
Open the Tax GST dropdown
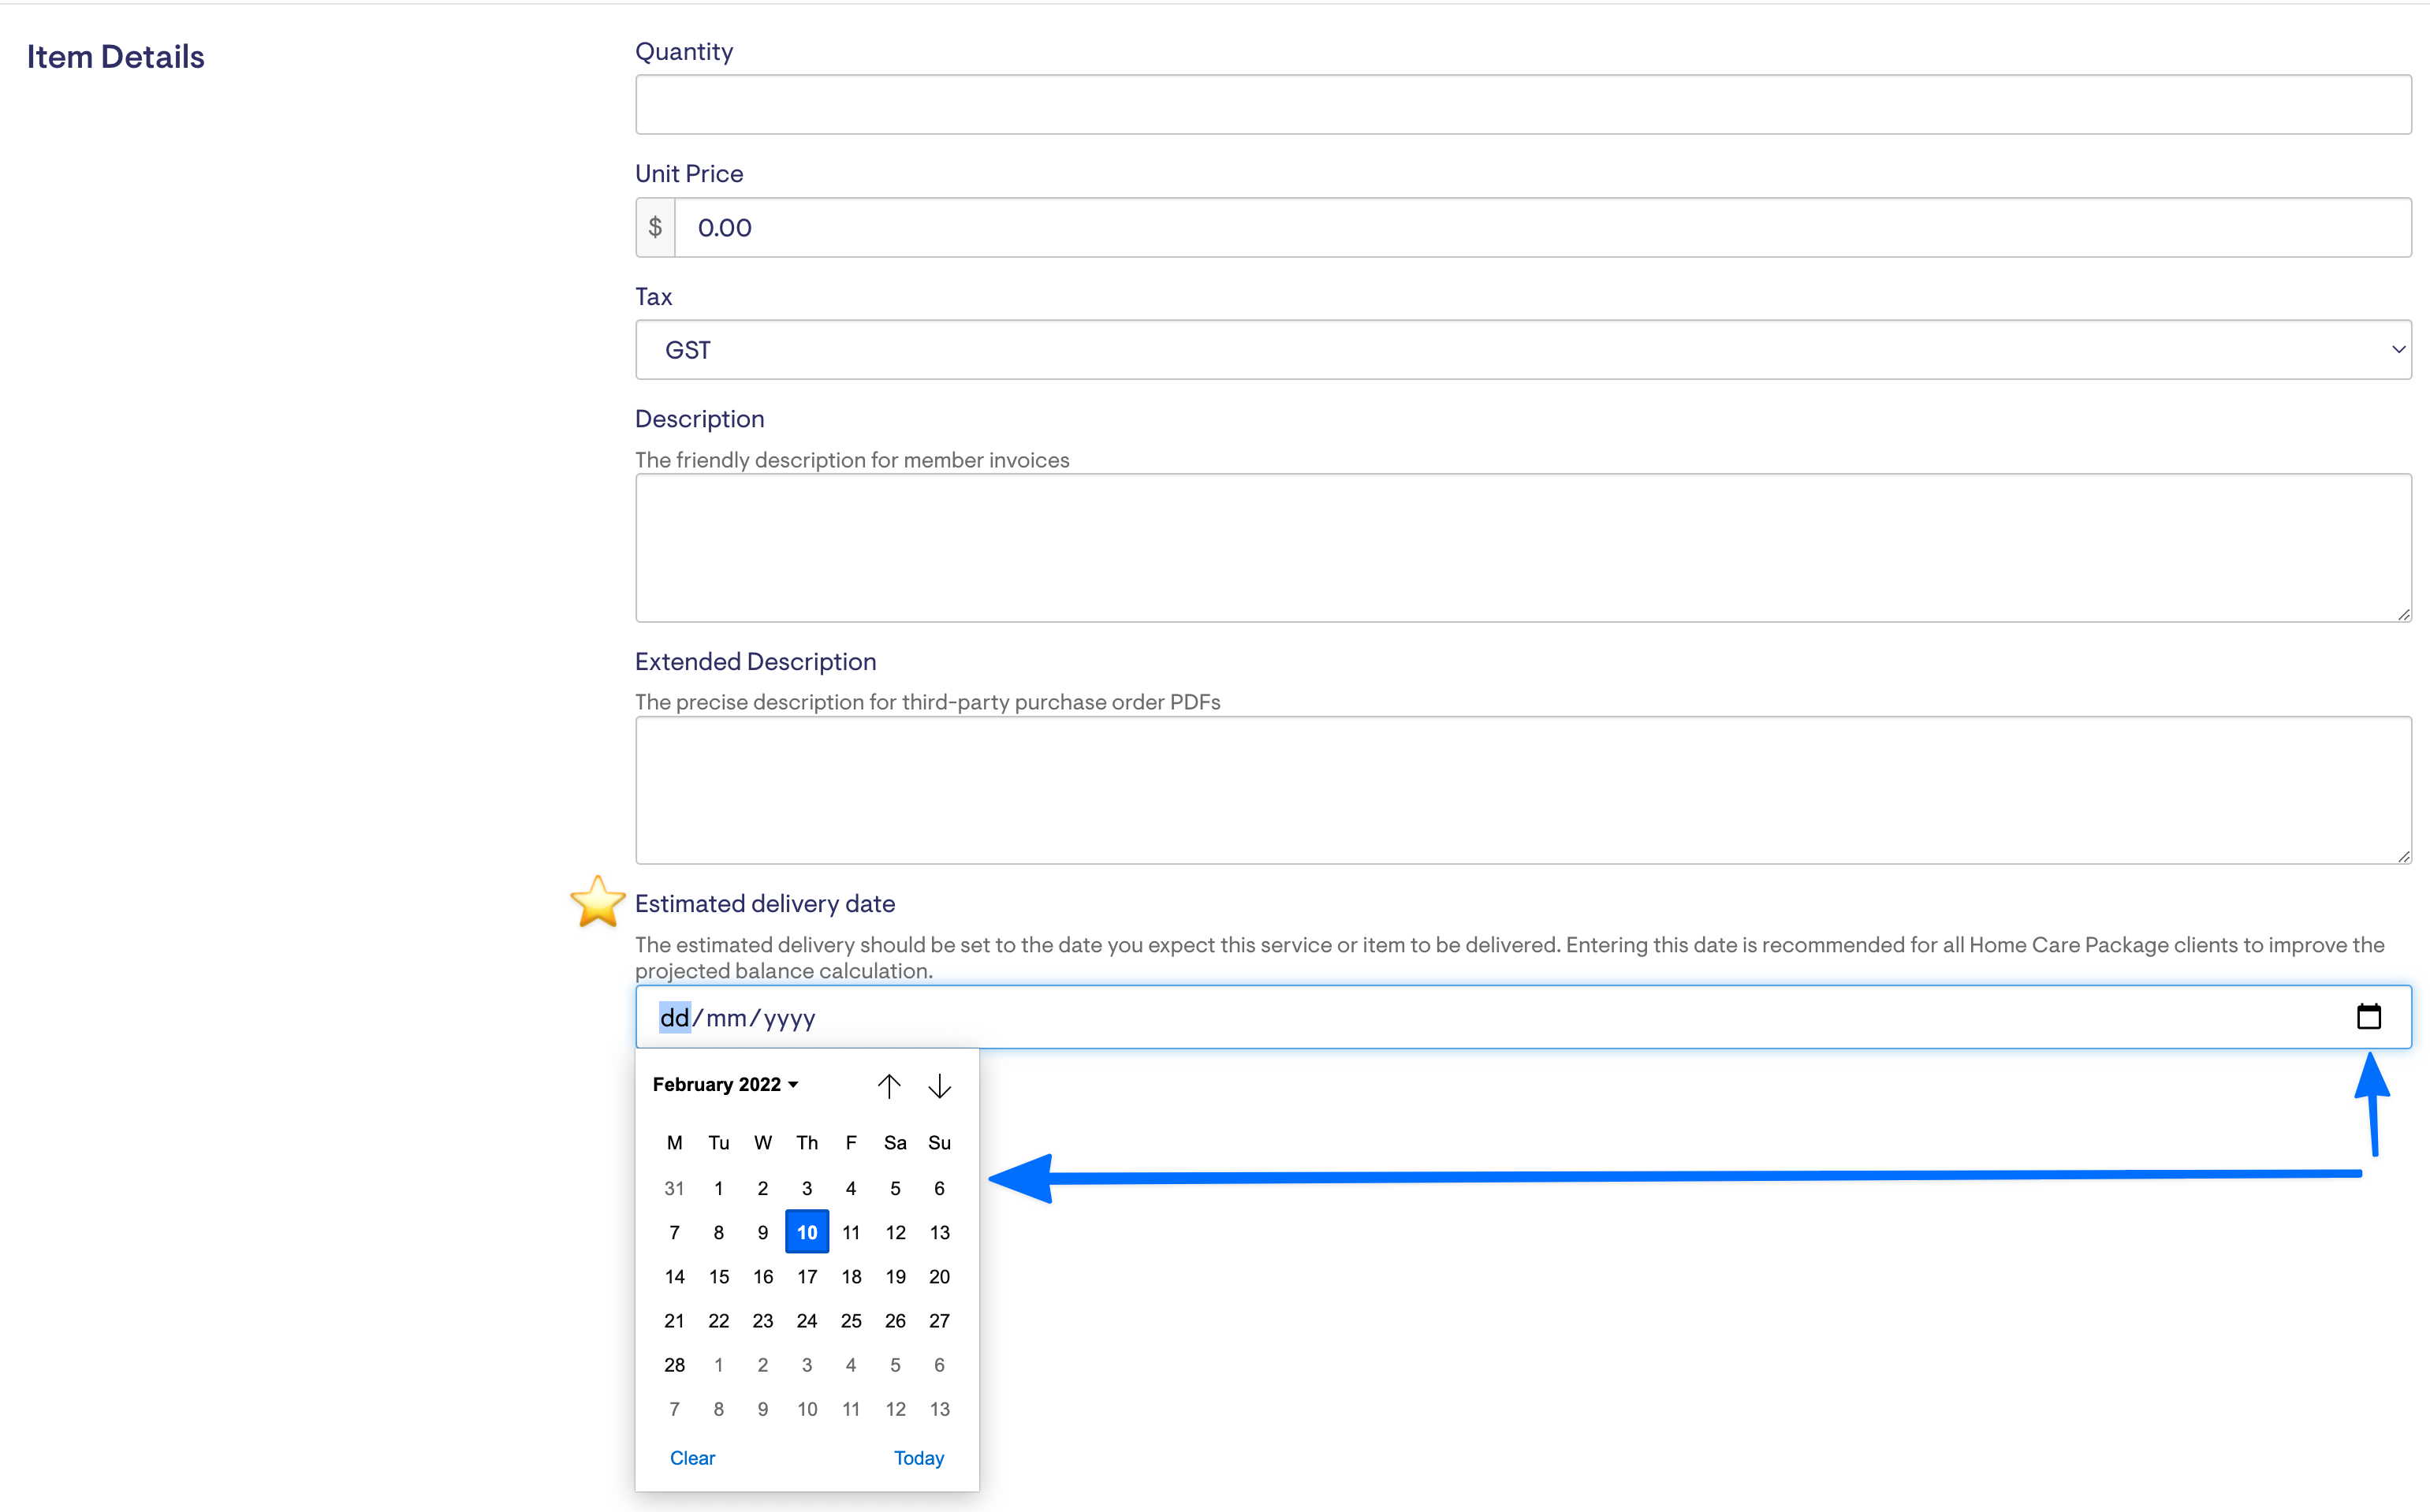[1522, 350]
